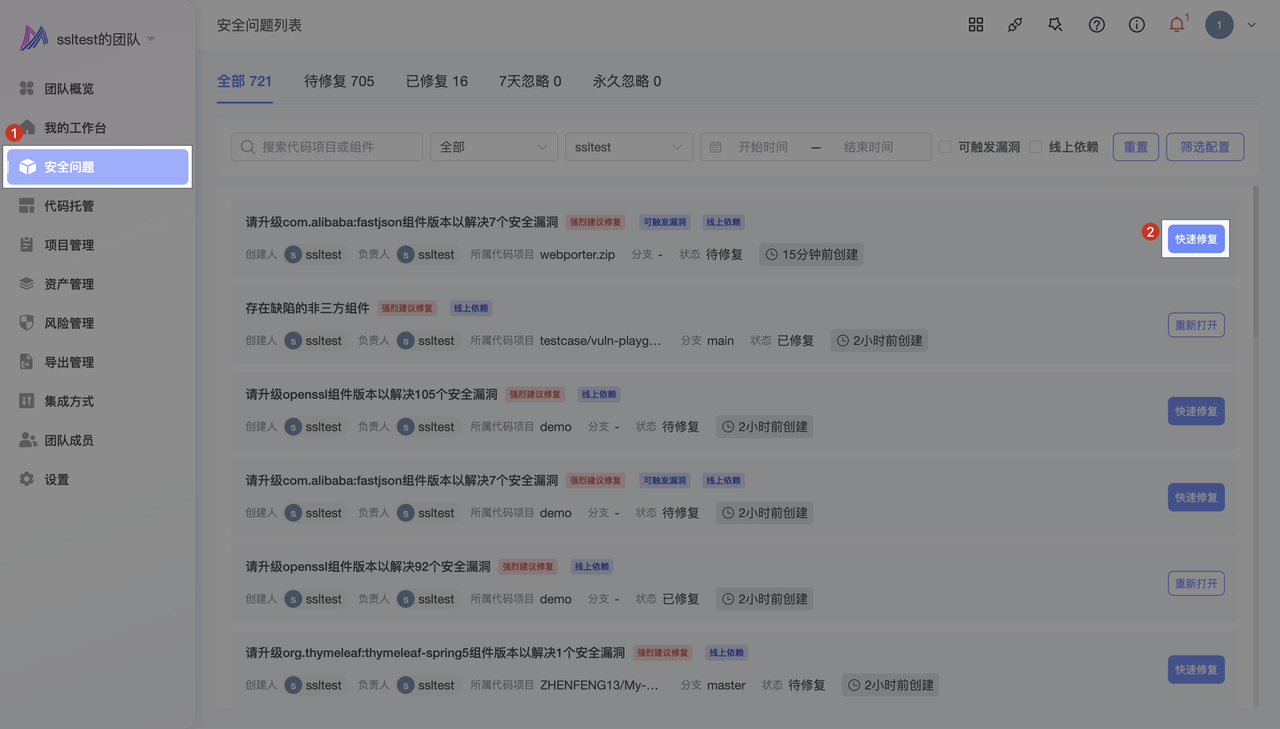Open 代码托管 in the sidebar
Image resolution: width=1280 pixels, height=729 pixels.
(69, 206)
